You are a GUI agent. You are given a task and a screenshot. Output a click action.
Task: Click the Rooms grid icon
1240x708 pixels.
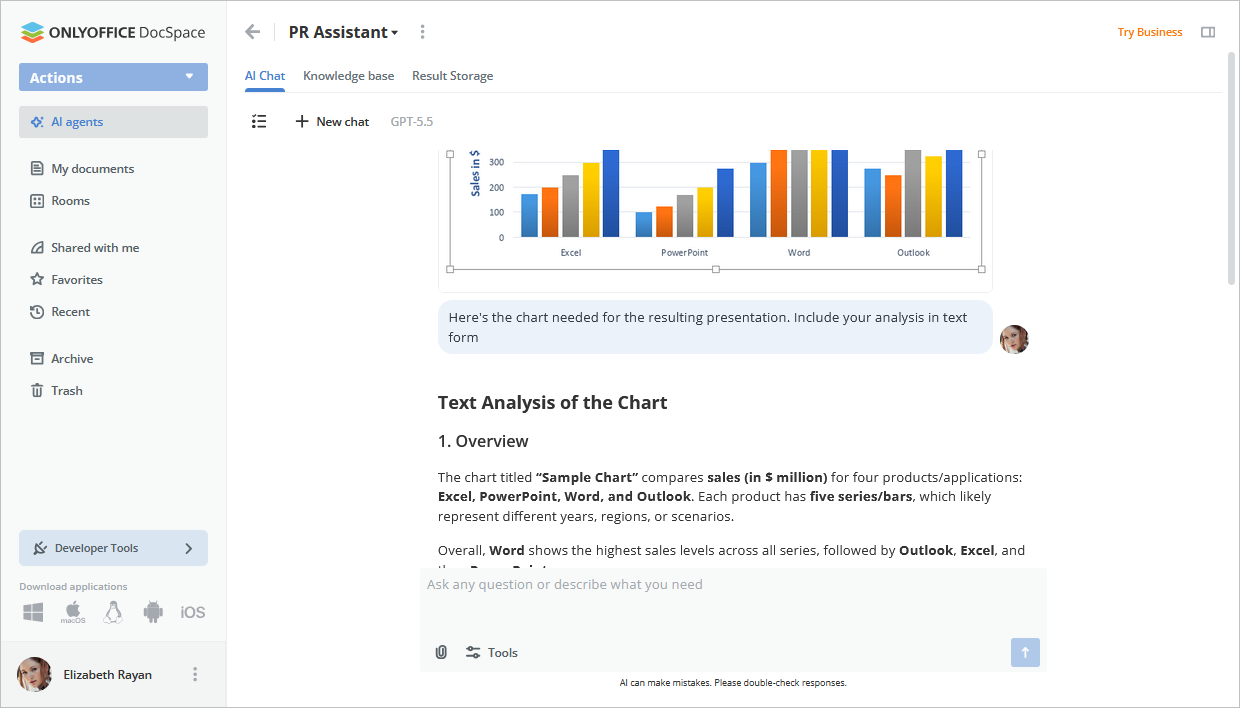37,201
